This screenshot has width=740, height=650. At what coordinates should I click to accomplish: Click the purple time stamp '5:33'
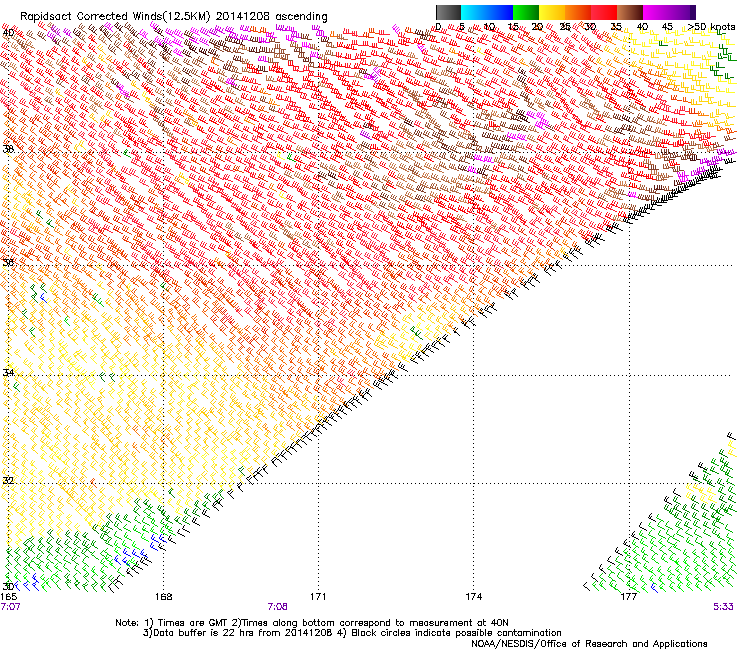(x=723, y=607)
